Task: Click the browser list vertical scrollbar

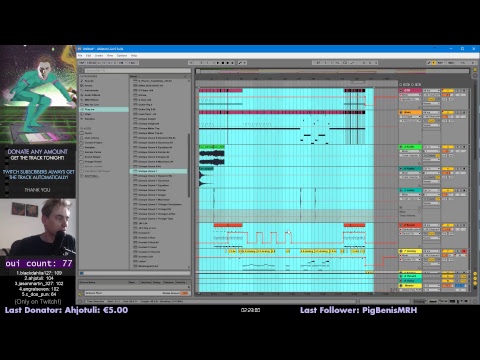Action: tap(189, 165)
